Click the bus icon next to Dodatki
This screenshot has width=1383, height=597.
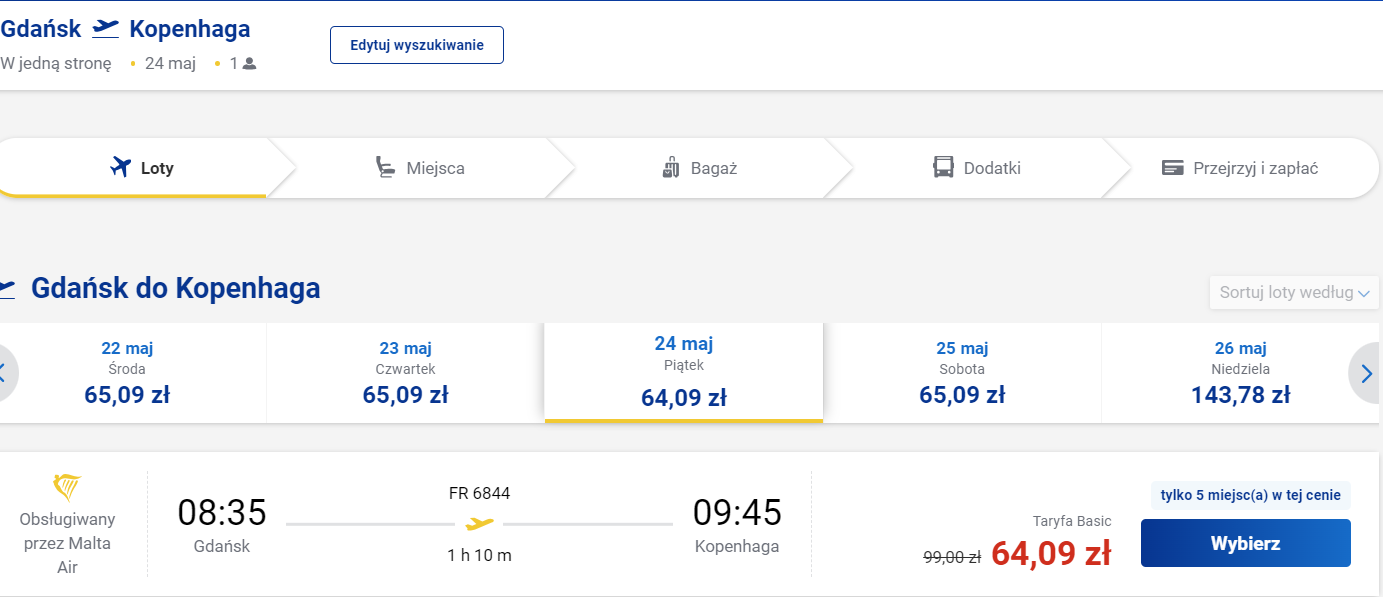coord(943,167)
